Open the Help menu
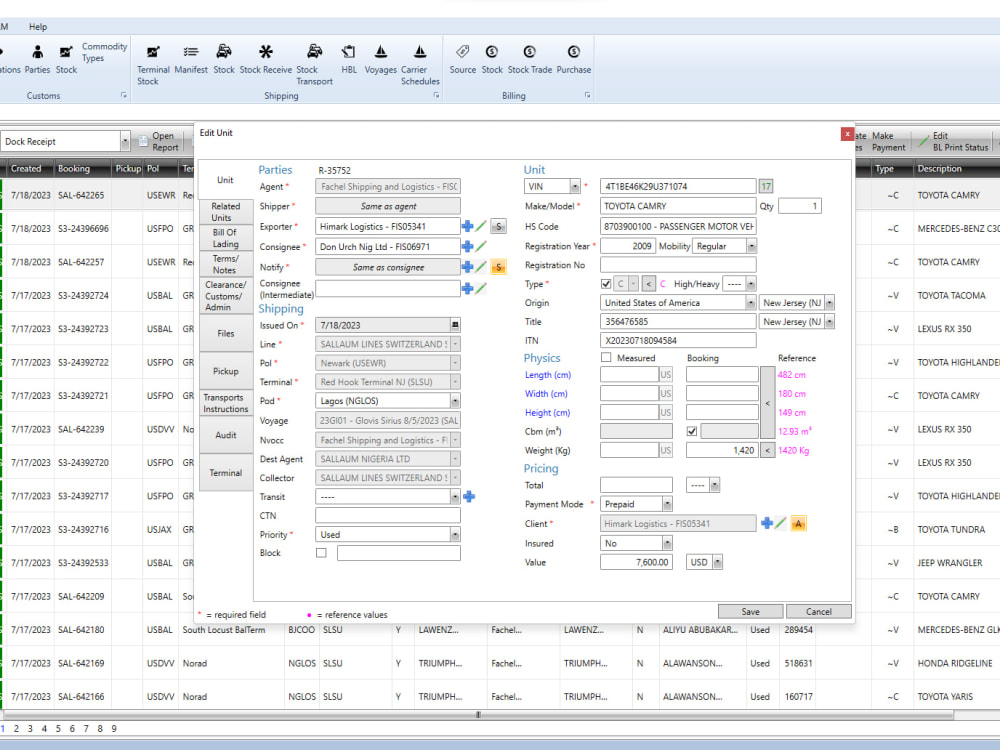This screenshot has height=750, width=1000. pyautogui.click(x=38, y=27)
